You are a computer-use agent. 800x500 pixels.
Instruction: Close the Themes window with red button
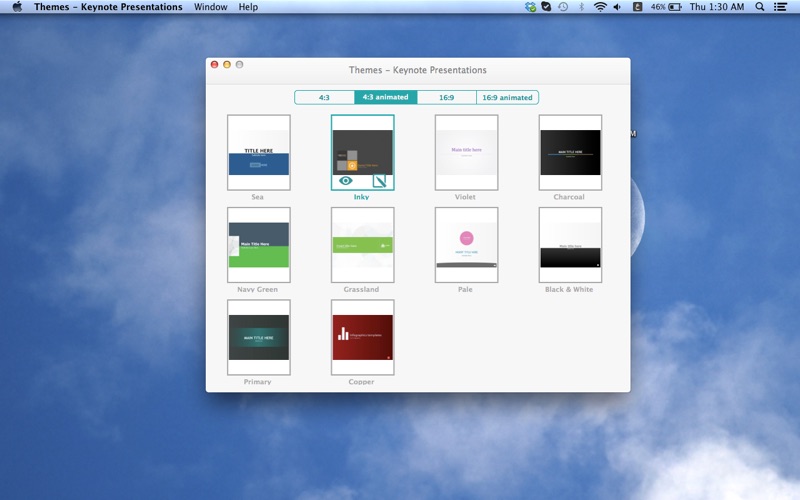tap(215, 64)
